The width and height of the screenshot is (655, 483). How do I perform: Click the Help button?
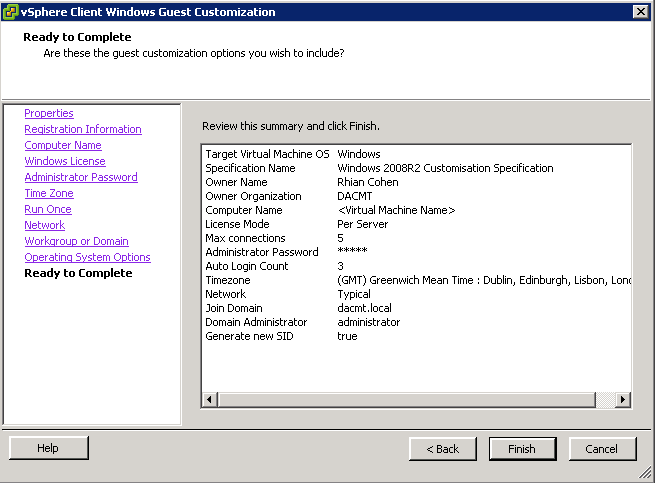tap(48, 448)
